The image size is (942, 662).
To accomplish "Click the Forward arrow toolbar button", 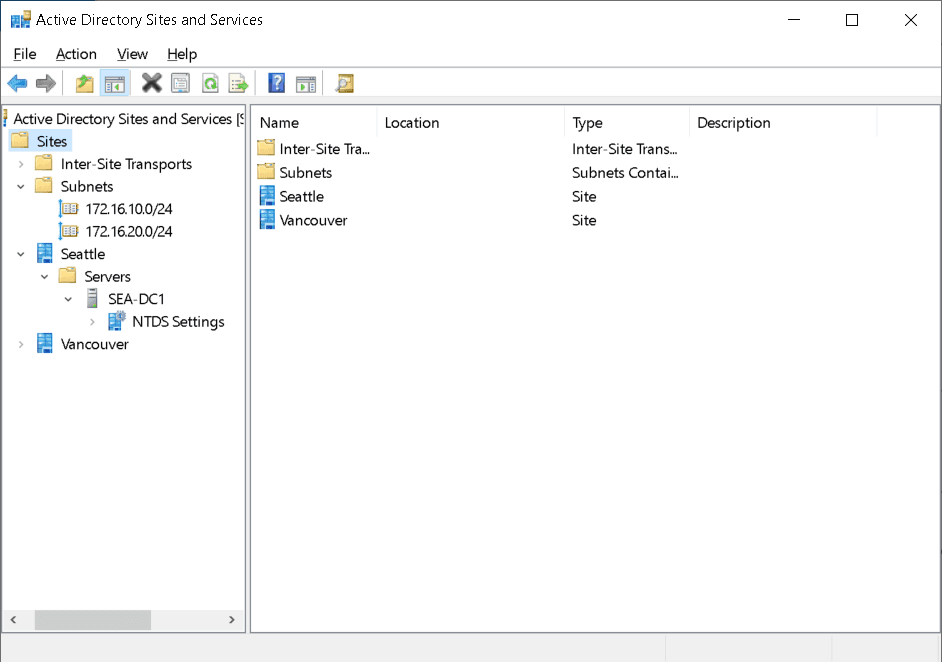I will (46, 83).
